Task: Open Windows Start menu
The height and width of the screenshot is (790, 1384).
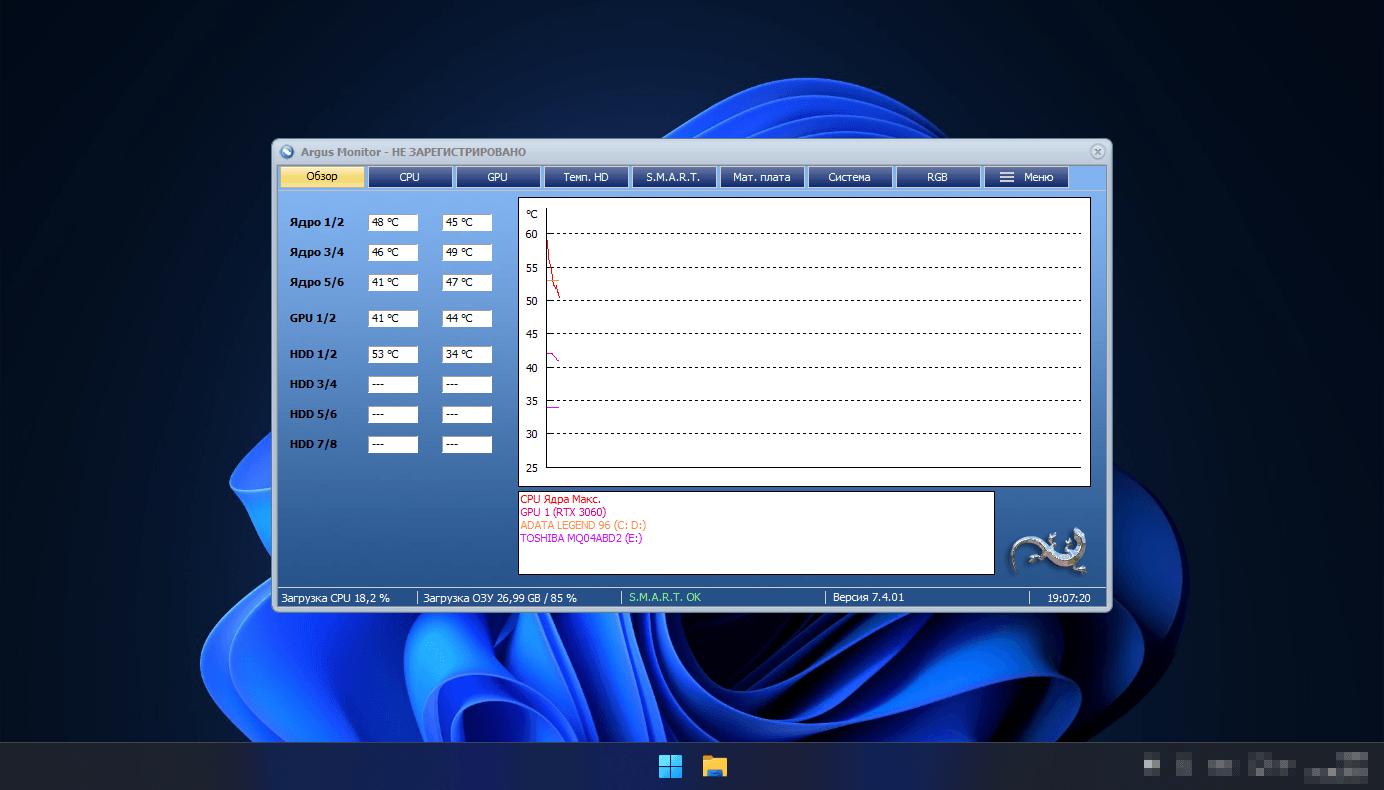Action: 670,767
